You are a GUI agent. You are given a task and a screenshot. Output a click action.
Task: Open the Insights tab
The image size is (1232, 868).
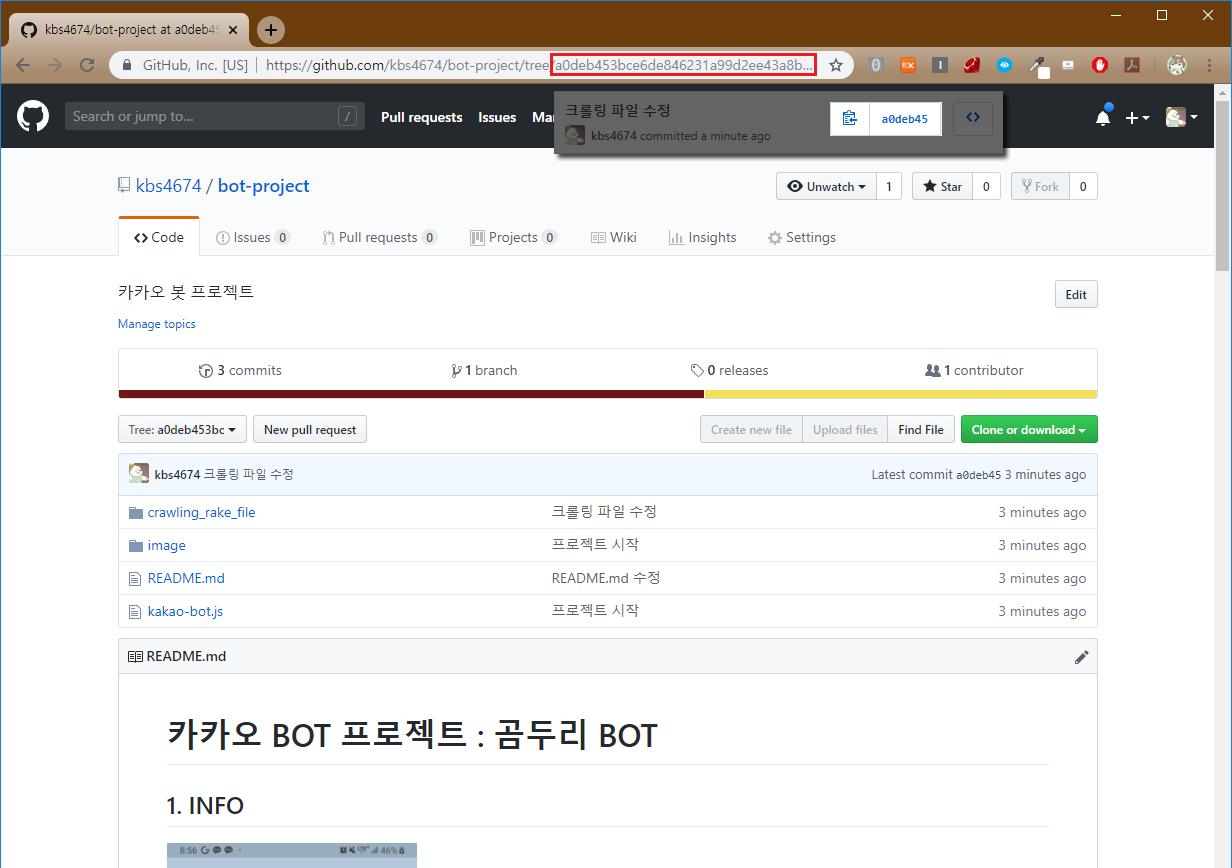(703, 238)
